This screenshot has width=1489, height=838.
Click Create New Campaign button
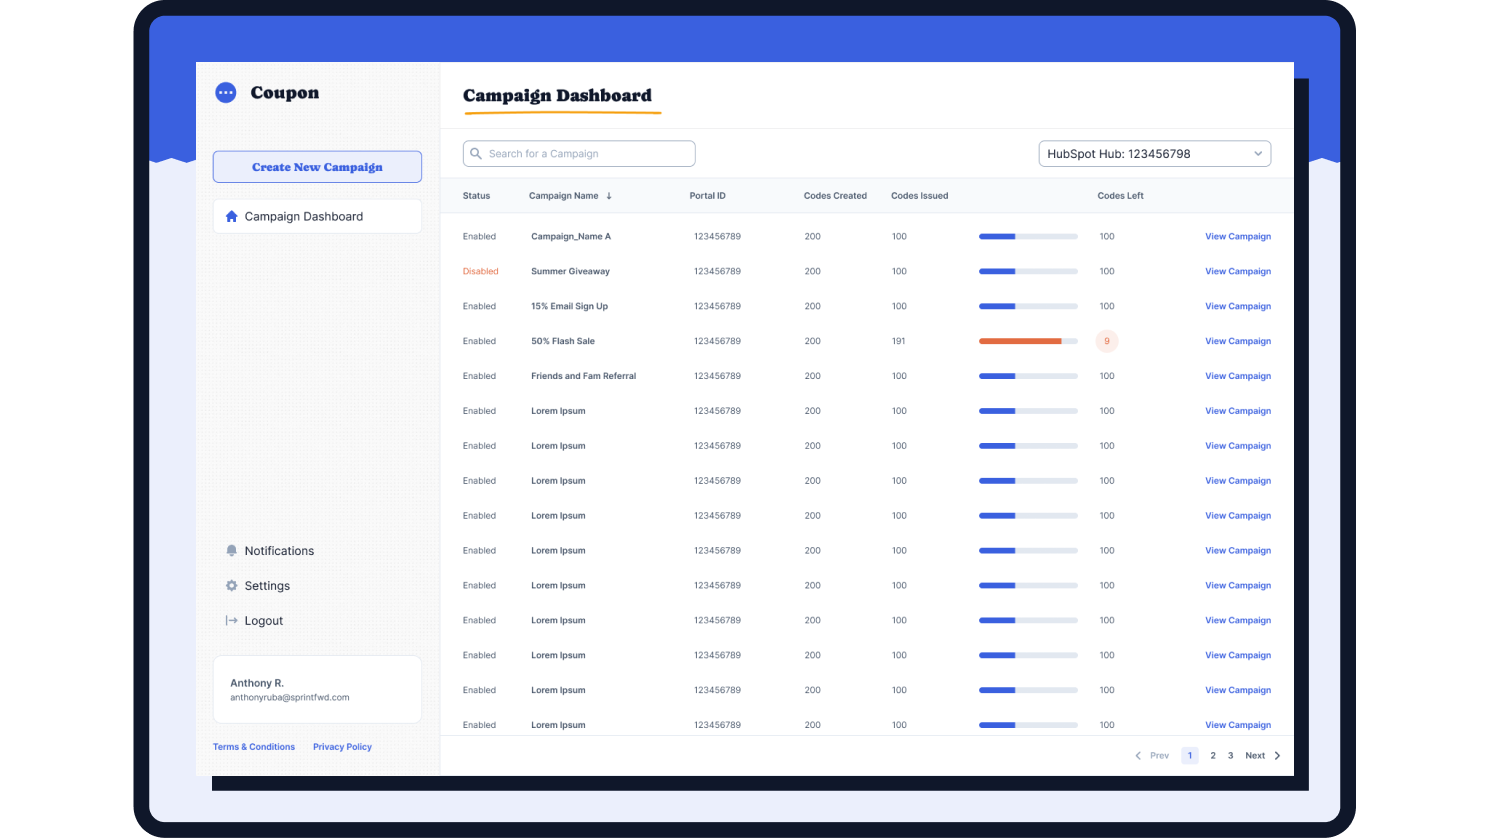pyautogui.click(x=317, y=167)
